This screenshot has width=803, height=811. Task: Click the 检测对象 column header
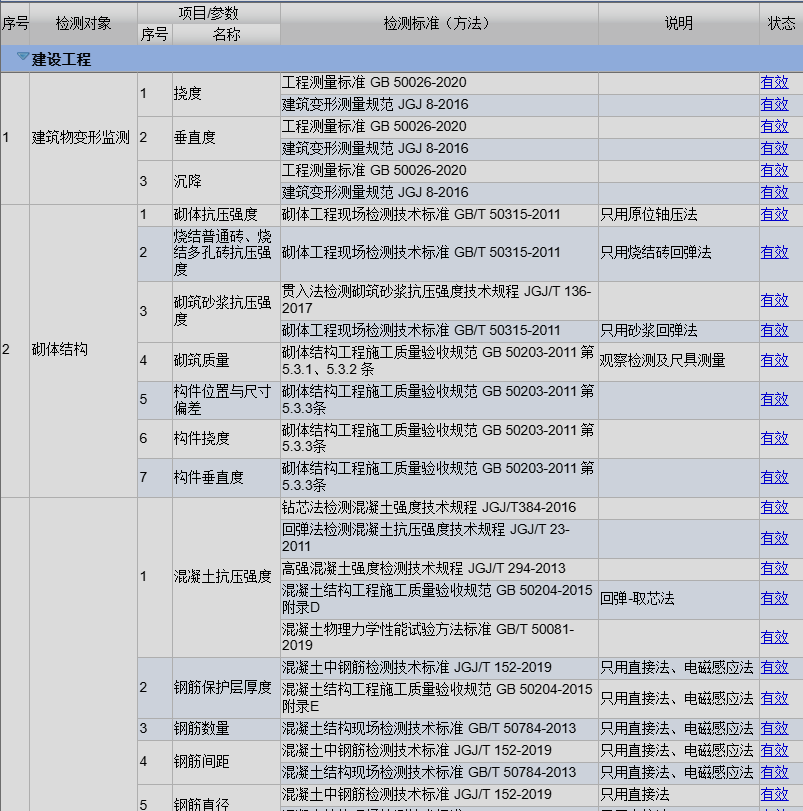coord(83,23)
